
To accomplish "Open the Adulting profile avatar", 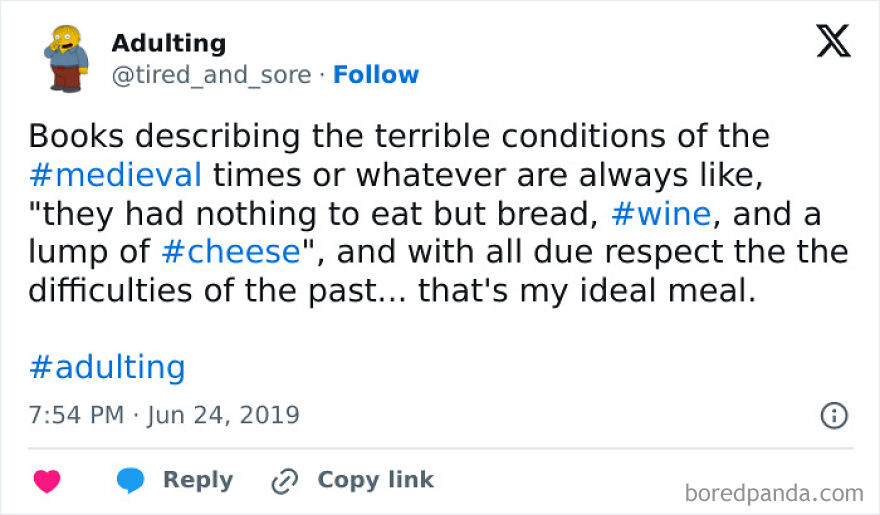I will coord(66,57).
